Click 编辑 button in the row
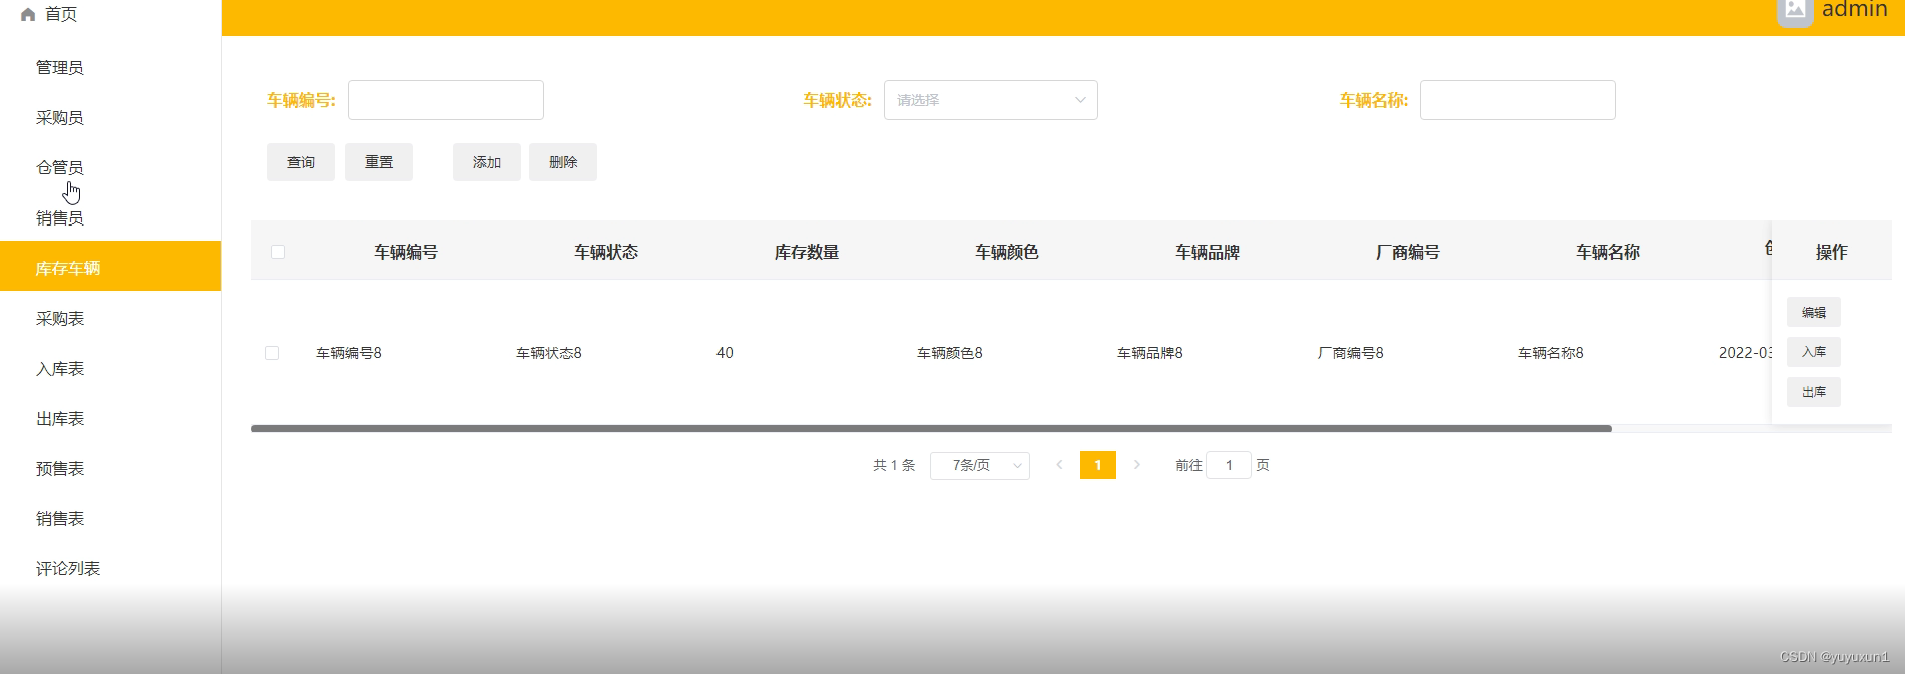The height and width of the screenshot is (674, 1905). tap(1814, 312)
